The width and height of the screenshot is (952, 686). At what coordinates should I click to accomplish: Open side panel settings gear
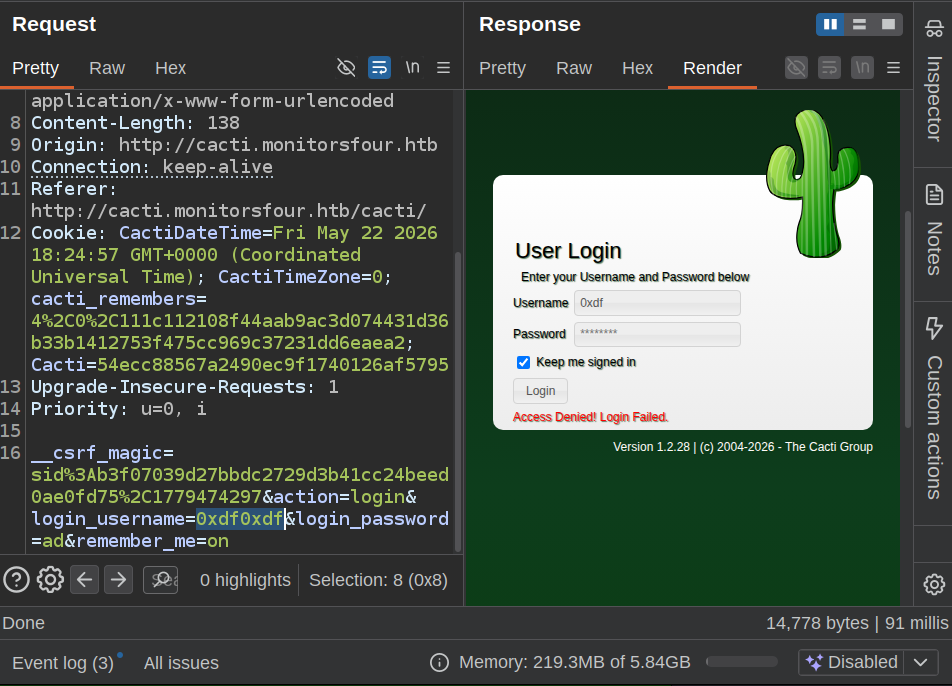pos(934,584)
